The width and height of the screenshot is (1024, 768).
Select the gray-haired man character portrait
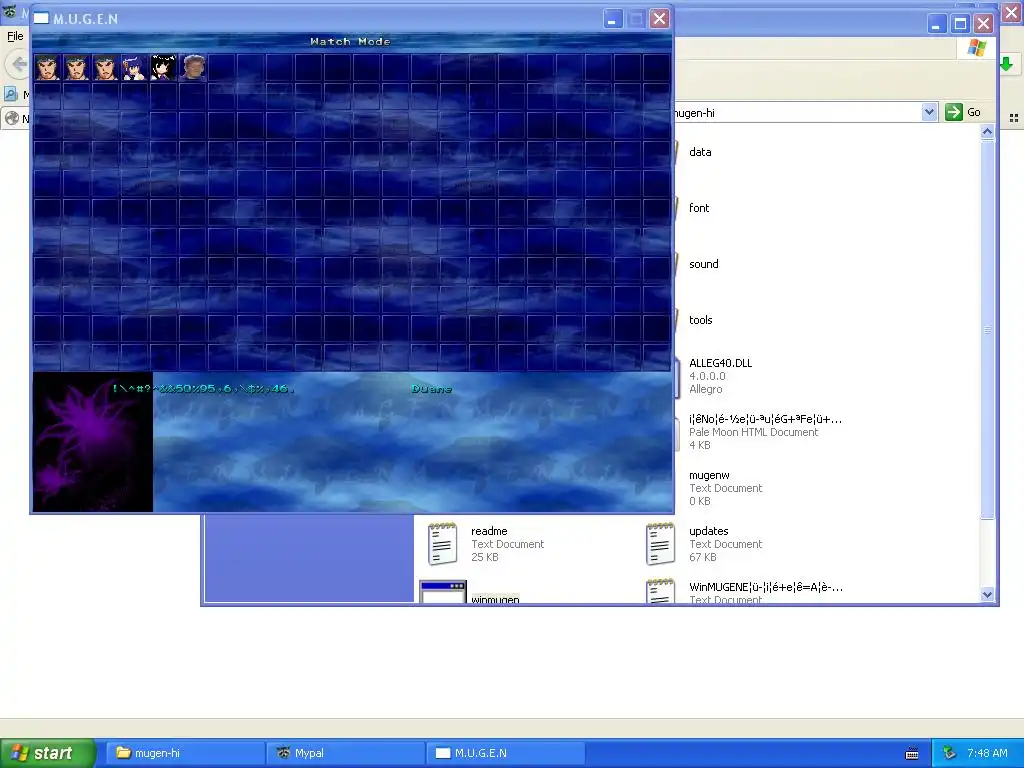[x=193, y=67]
